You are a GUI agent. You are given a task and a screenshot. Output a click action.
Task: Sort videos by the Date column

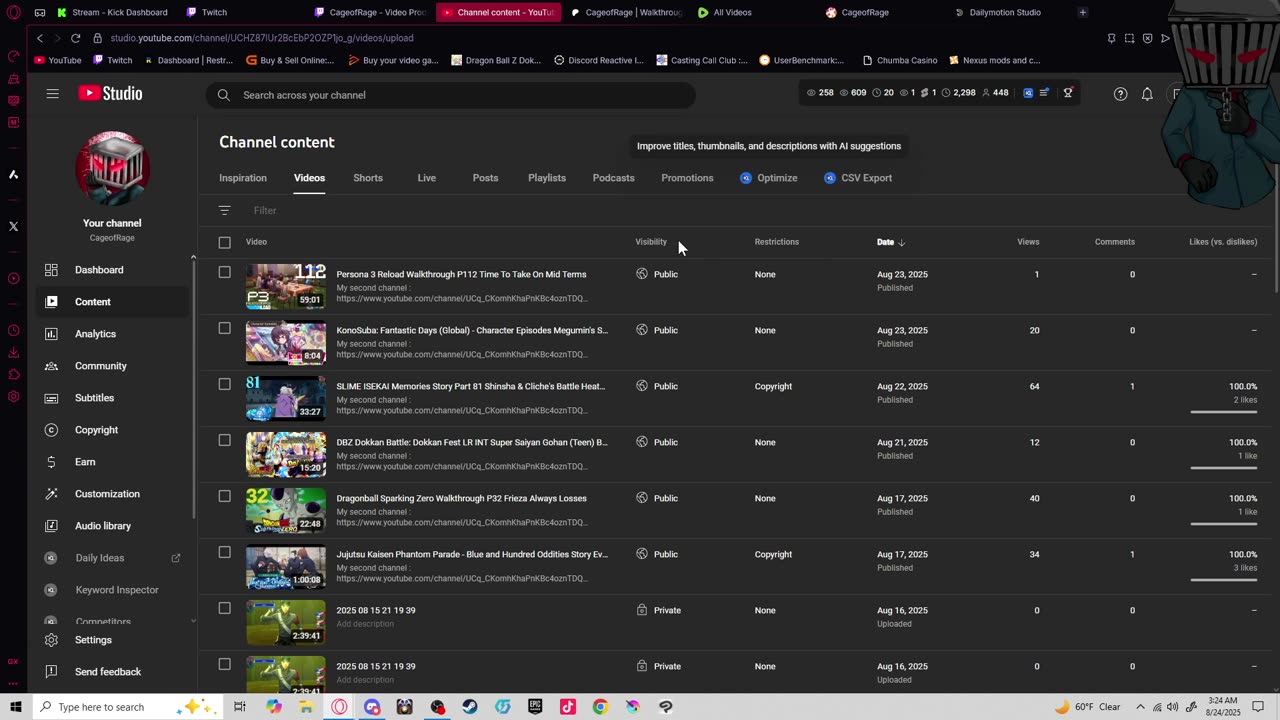click(890, 242)
